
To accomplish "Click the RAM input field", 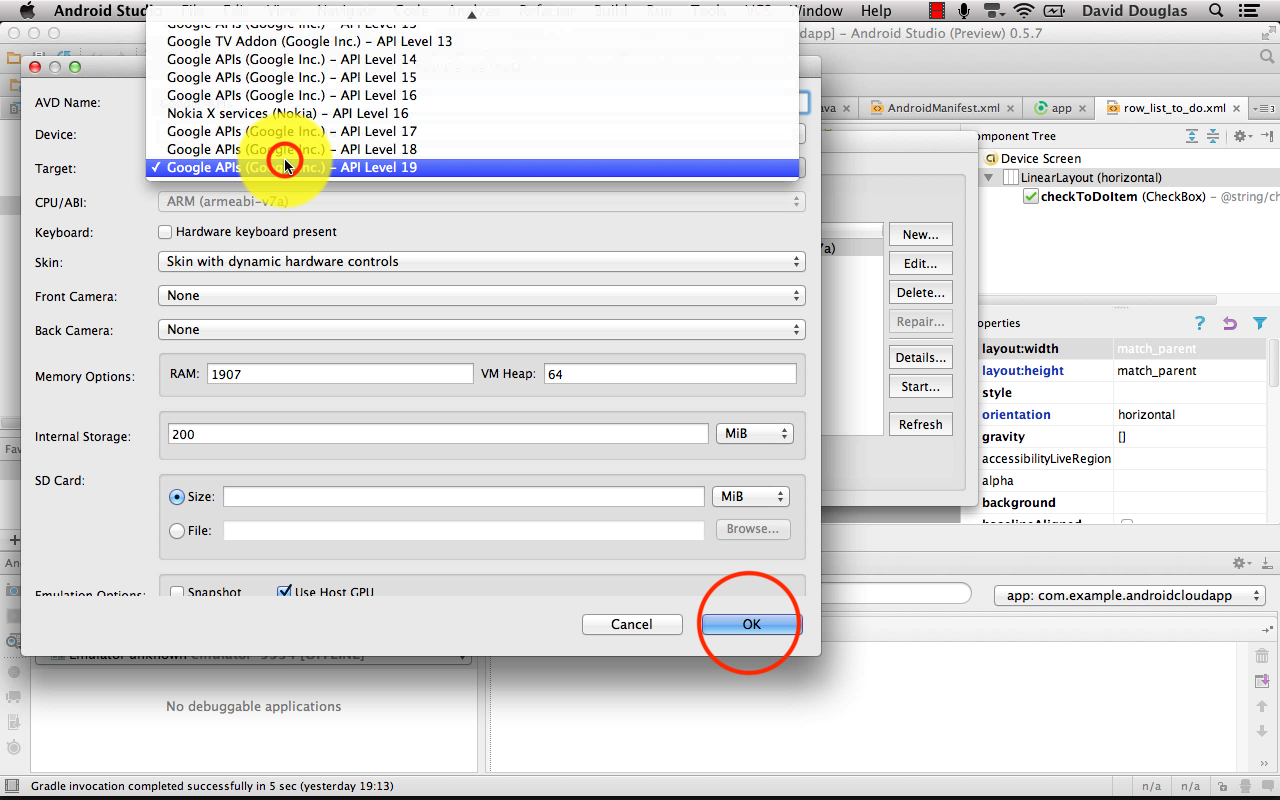I will [x=340, y=374].
